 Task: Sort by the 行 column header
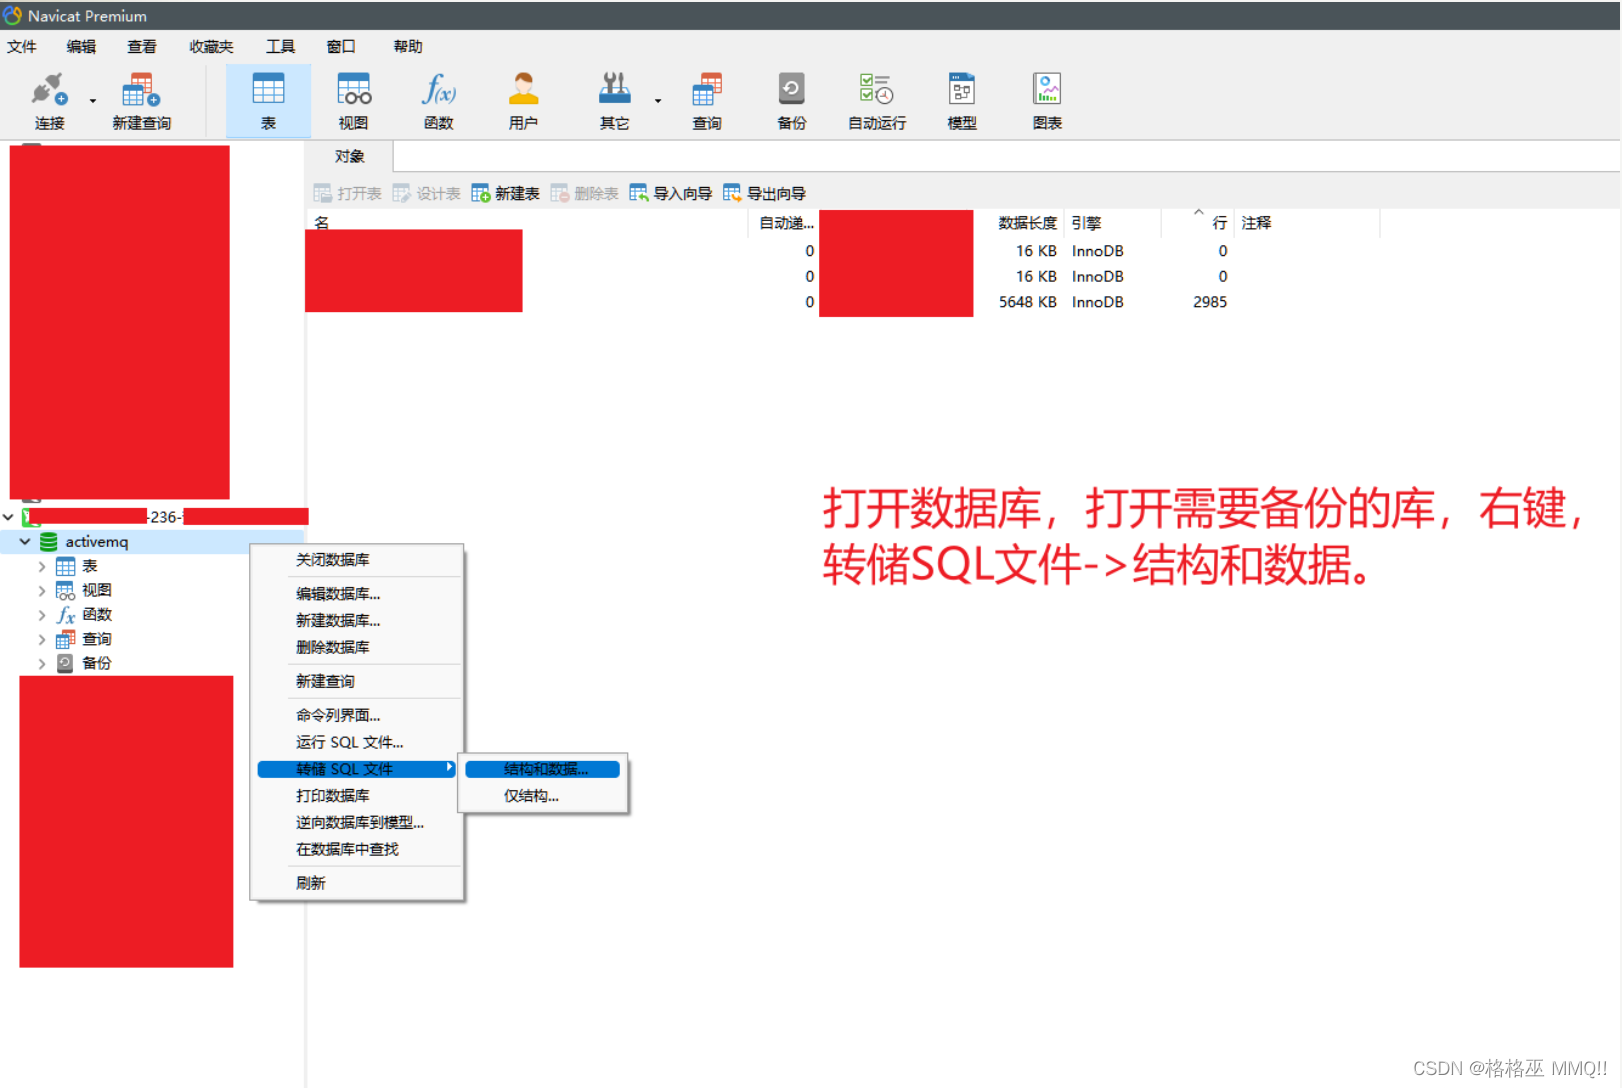click(1197, 223)
